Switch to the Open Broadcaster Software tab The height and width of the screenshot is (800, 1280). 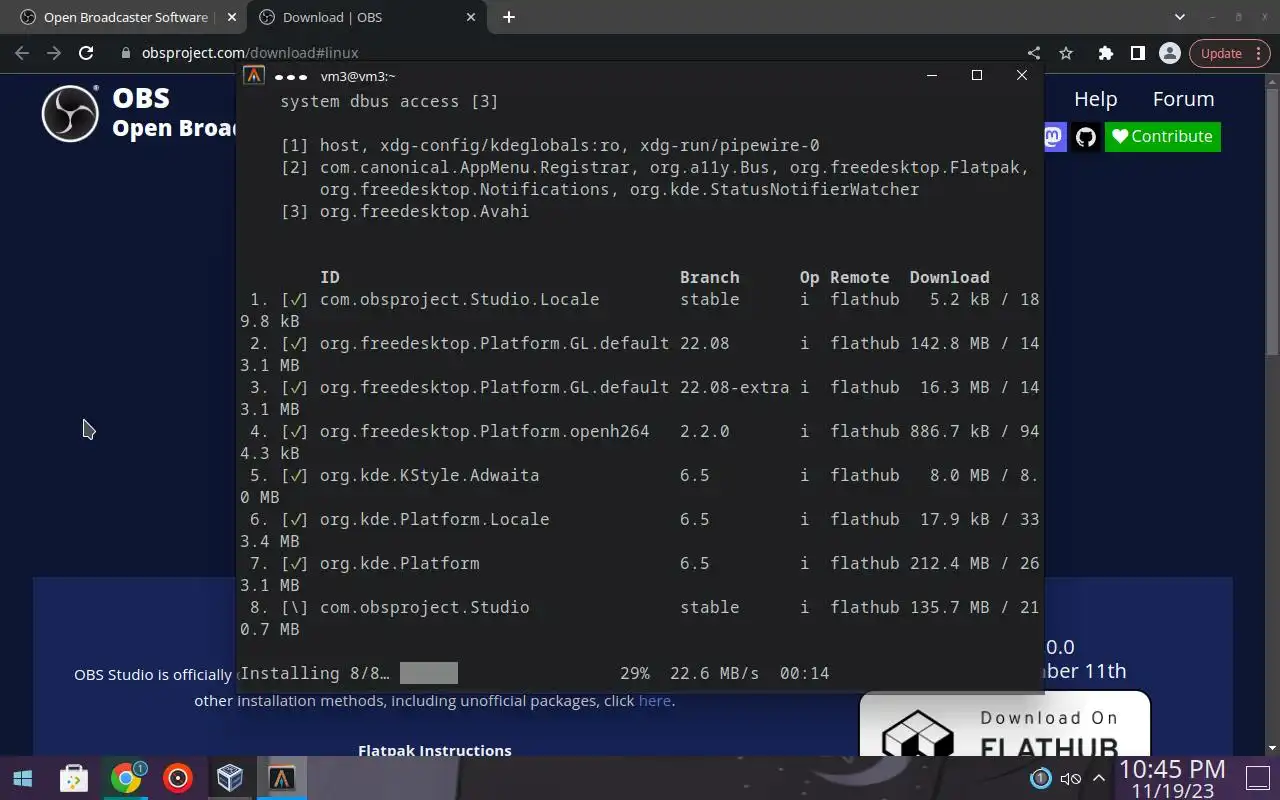tap(125, 17)
